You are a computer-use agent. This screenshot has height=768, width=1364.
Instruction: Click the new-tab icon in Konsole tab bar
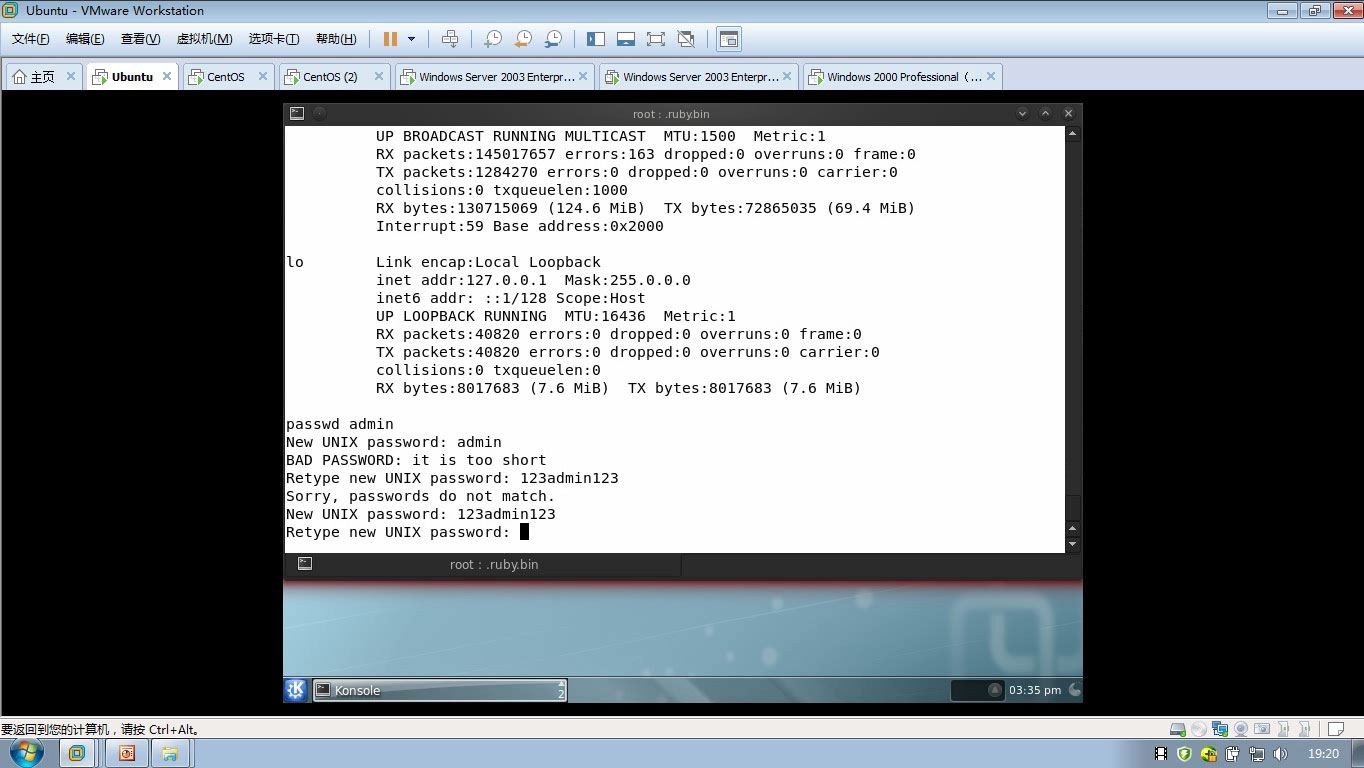click(305, 564)
